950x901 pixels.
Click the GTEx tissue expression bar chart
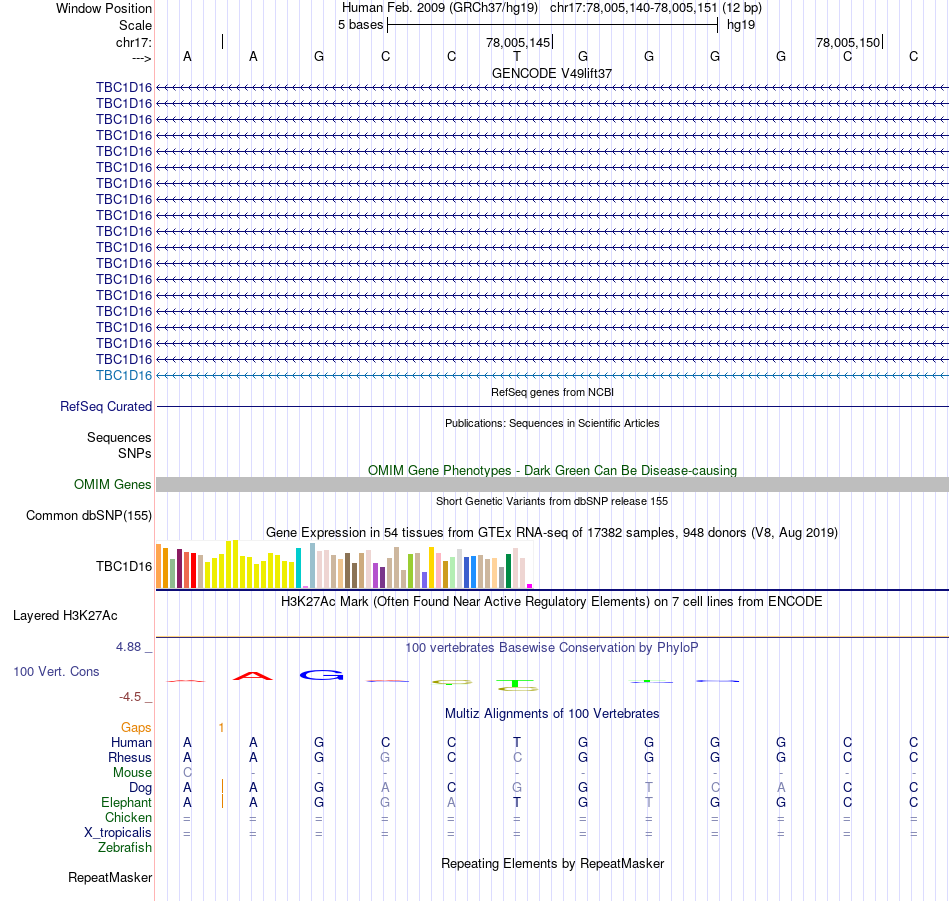point(344,564)
